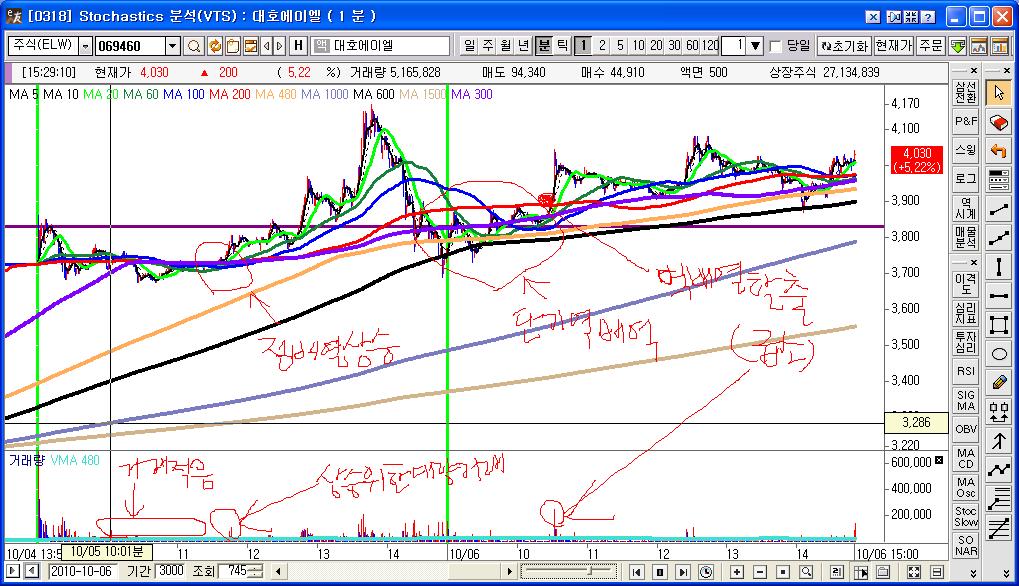Expand the stock code 069460 dropdown
This screenshot has height=586, width=1019.
click(172, 46)
